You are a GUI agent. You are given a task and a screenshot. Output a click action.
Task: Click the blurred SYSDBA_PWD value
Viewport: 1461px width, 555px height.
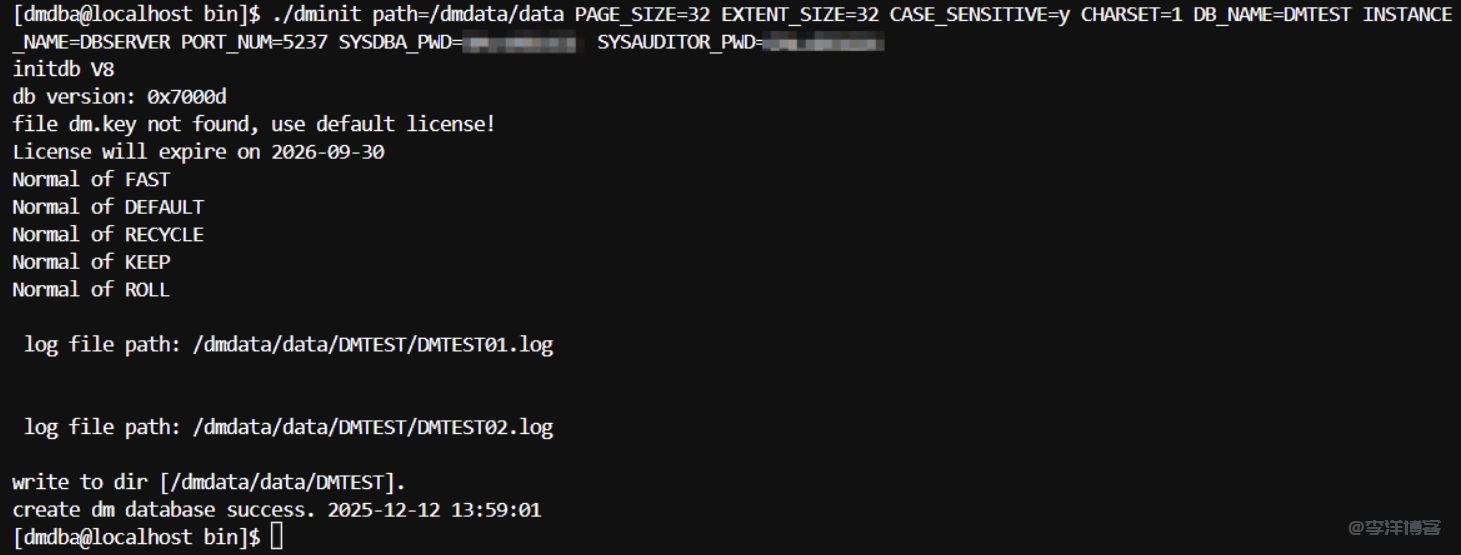pos(521,43)
